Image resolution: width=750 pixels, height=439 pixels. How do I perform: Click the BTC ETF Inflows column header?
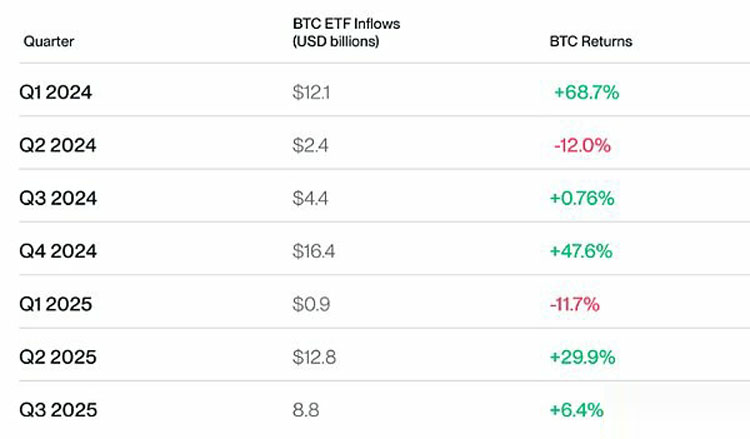coord(334,32)
